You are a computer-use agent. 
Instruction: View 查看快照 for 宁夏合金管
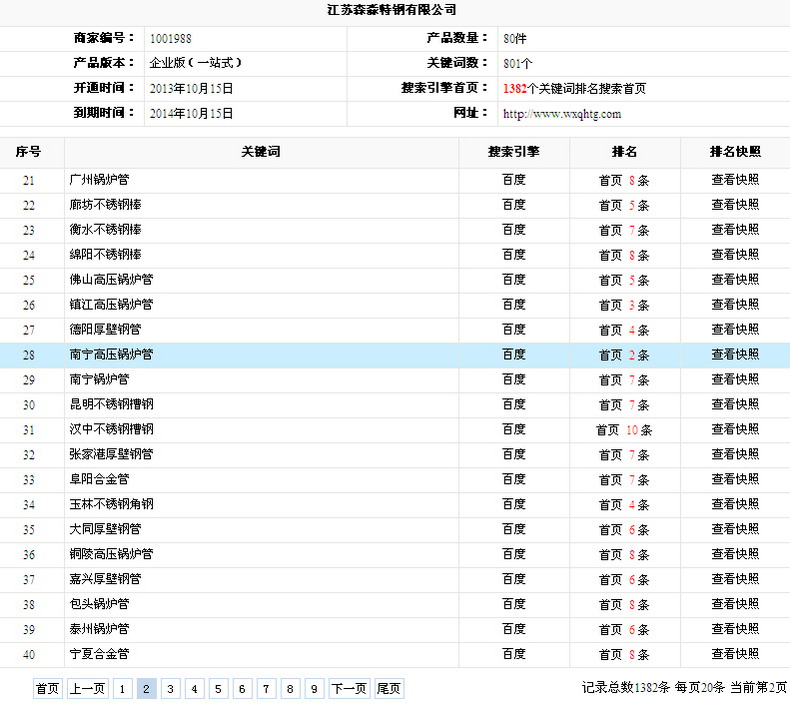tap(735, 654)
